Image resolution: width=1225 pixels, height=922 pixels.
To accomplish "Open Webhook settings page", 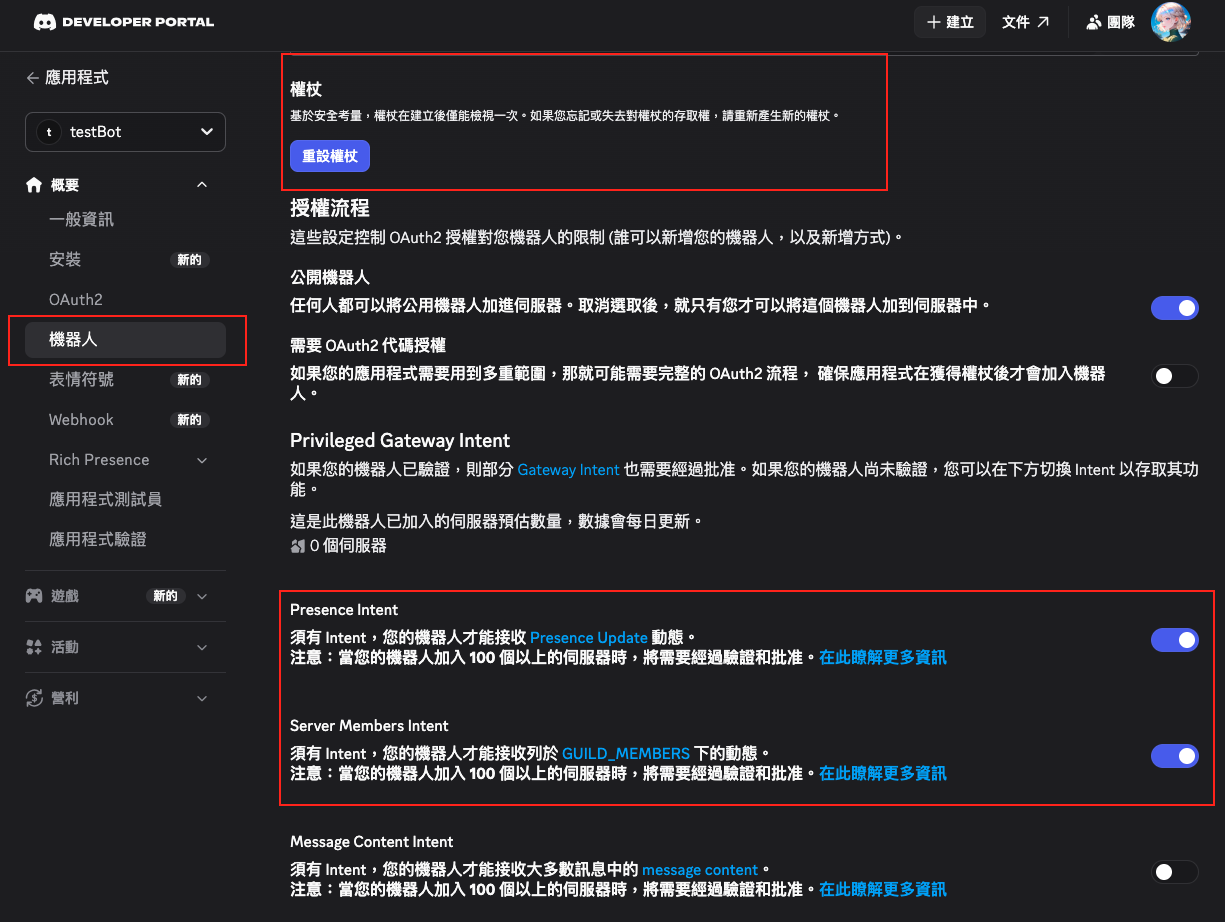I will click(81, 419).
